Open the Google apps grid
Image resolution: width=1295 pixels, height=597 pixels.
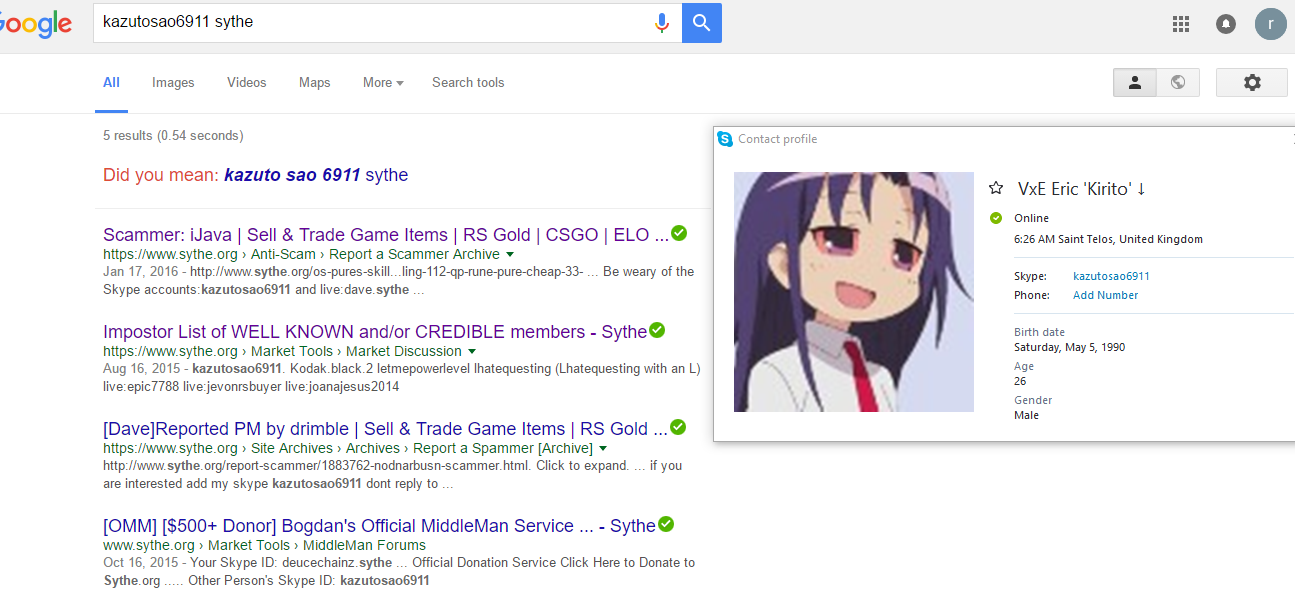1180,24
